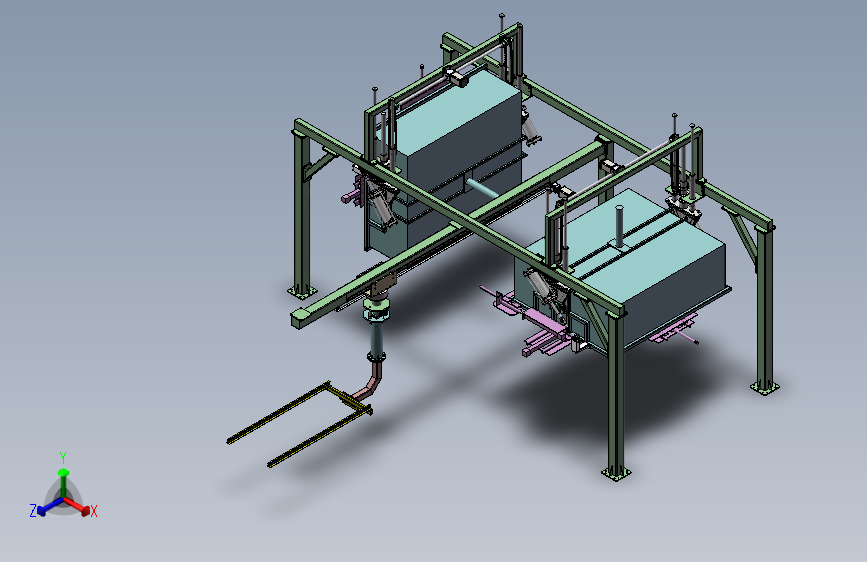Pick the vertical pipe atop the right tank
The width and height of the screenshot is (867, 562).
pos(619,226)
